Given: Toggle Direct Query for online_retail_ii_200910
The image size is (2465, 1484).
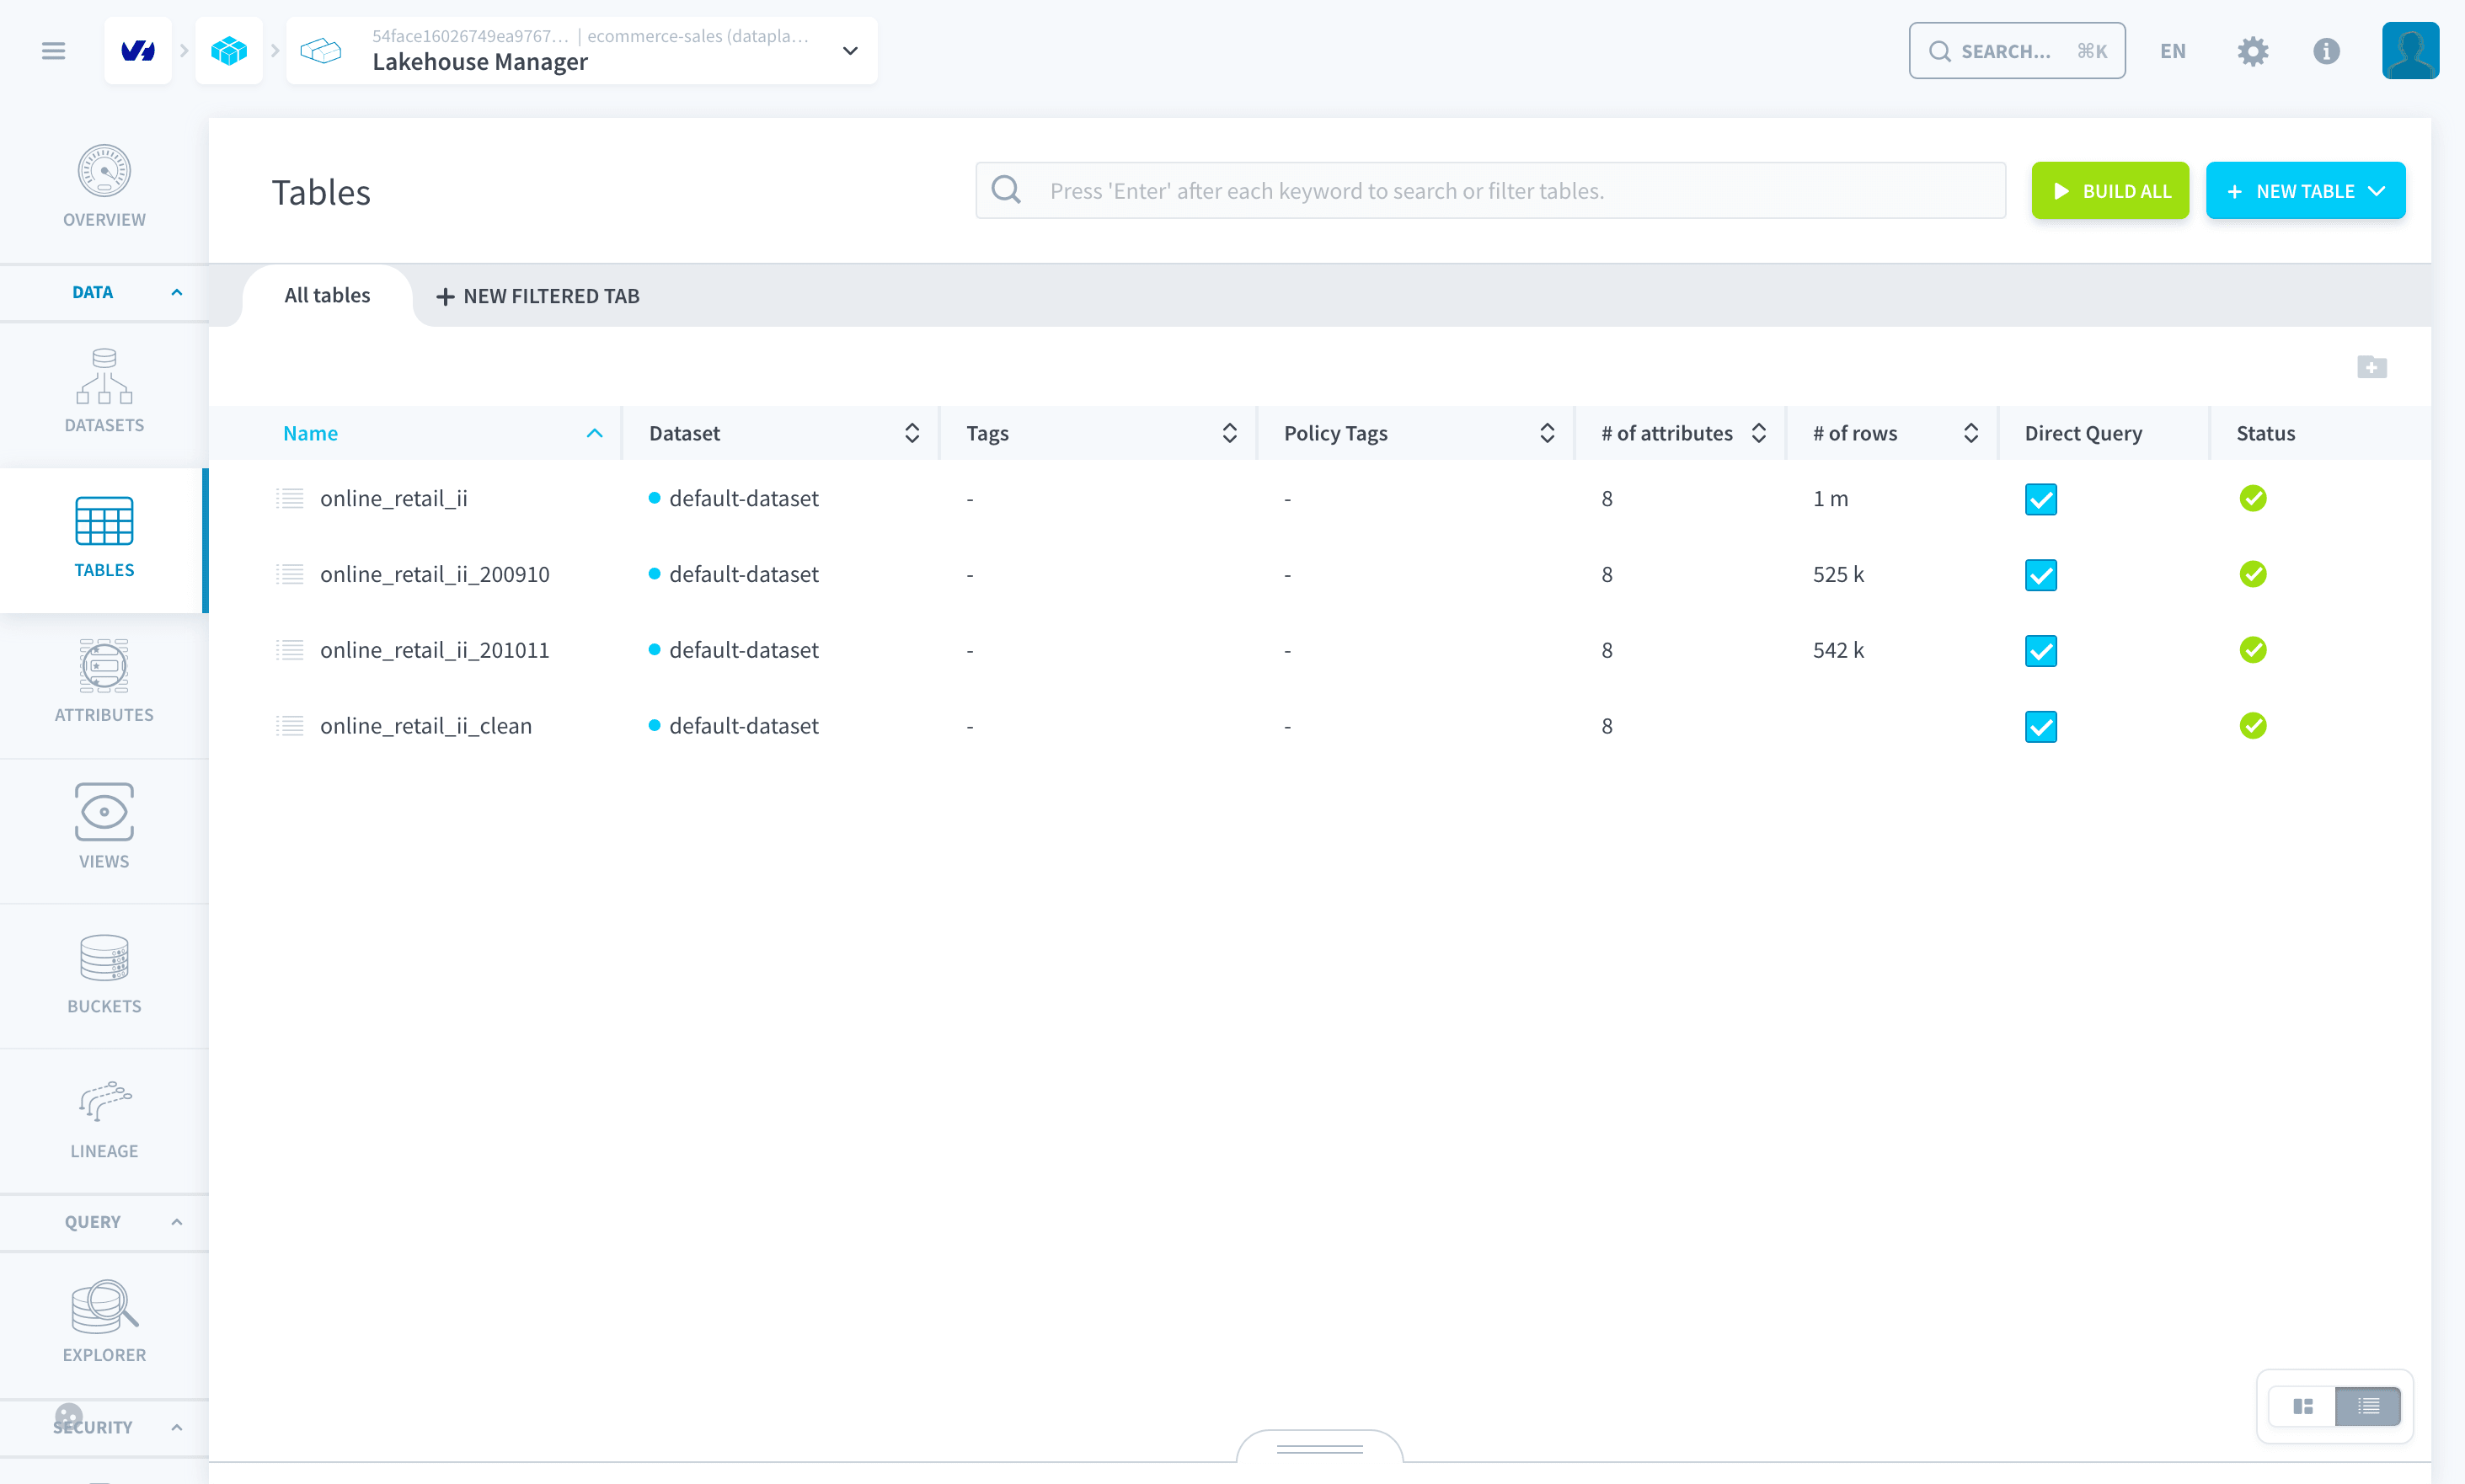Looking at the screenshot, I should tap(2040, 575).
